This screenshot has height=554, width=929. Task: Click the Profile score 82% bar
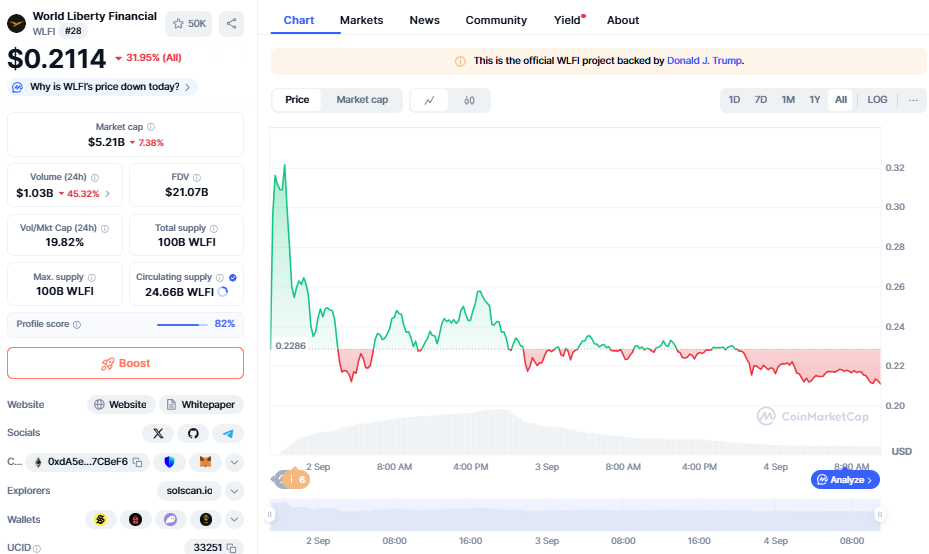[182, 325]
